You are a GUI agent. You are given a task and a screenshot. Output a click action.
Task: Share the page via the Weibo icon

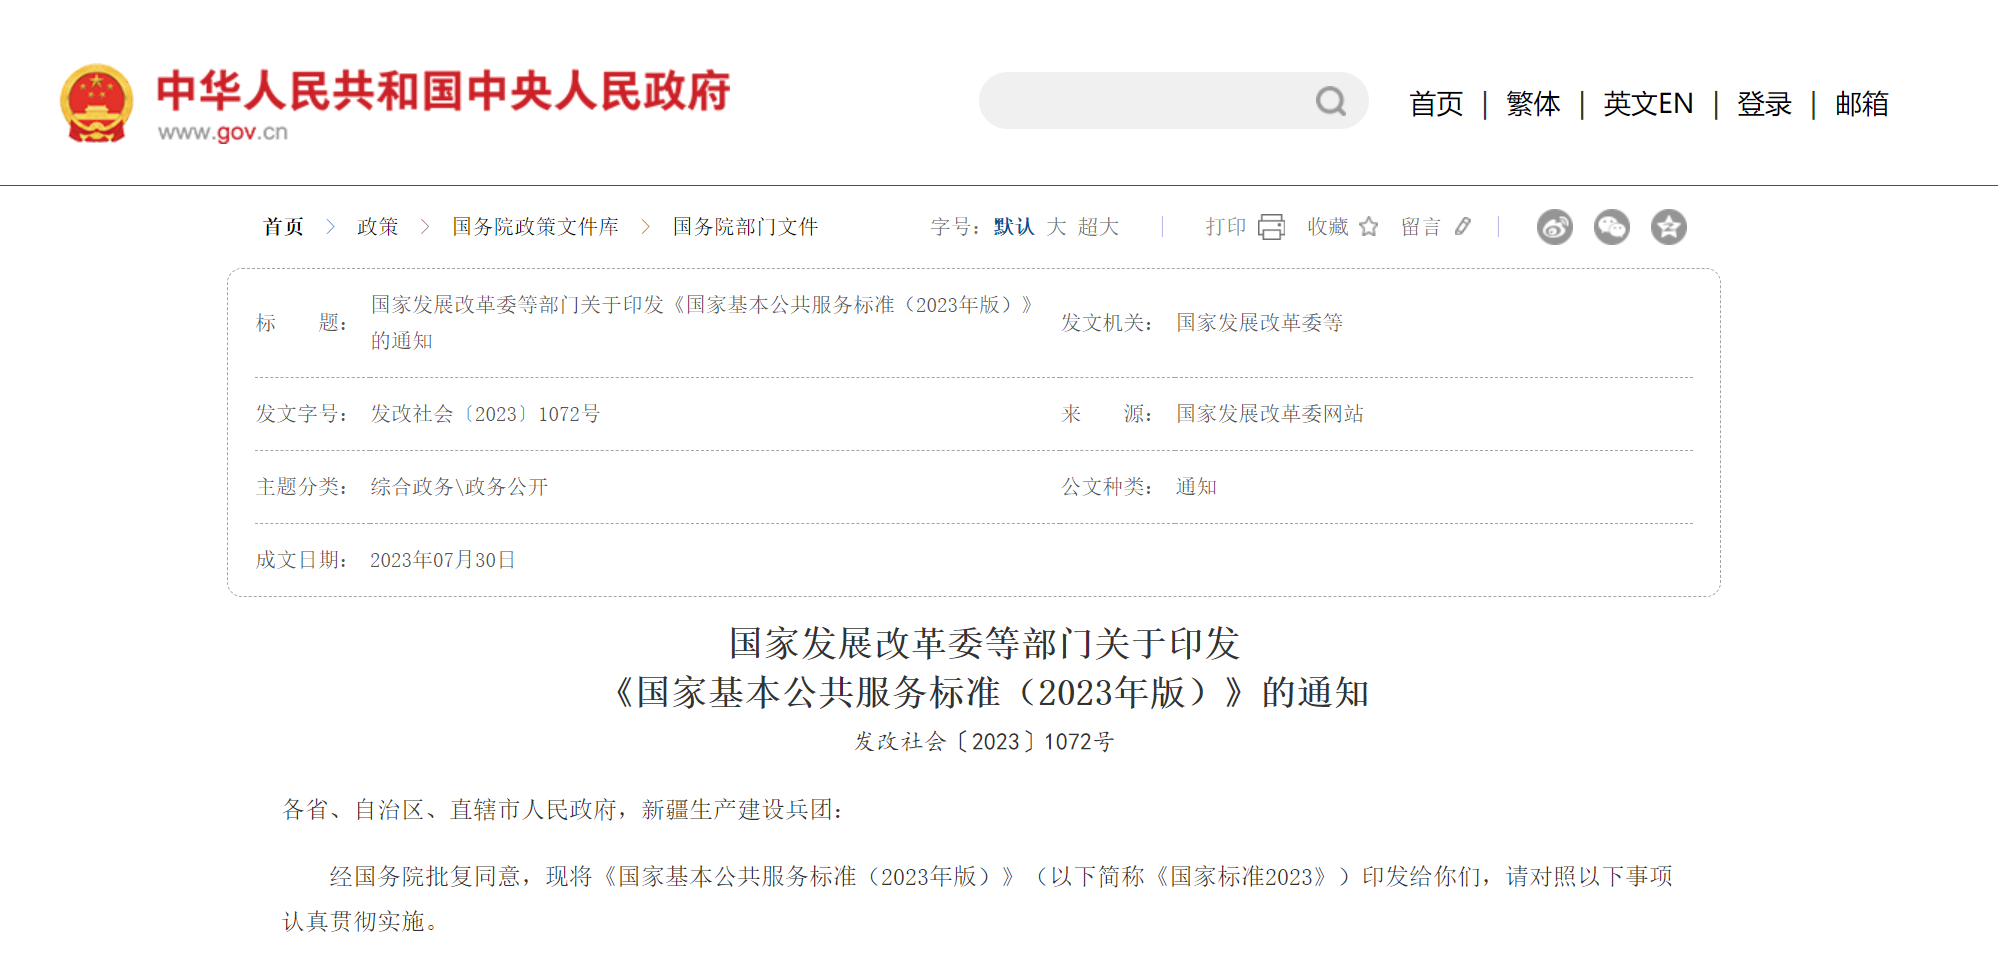pyautogui.click(x=1554, y=227)
